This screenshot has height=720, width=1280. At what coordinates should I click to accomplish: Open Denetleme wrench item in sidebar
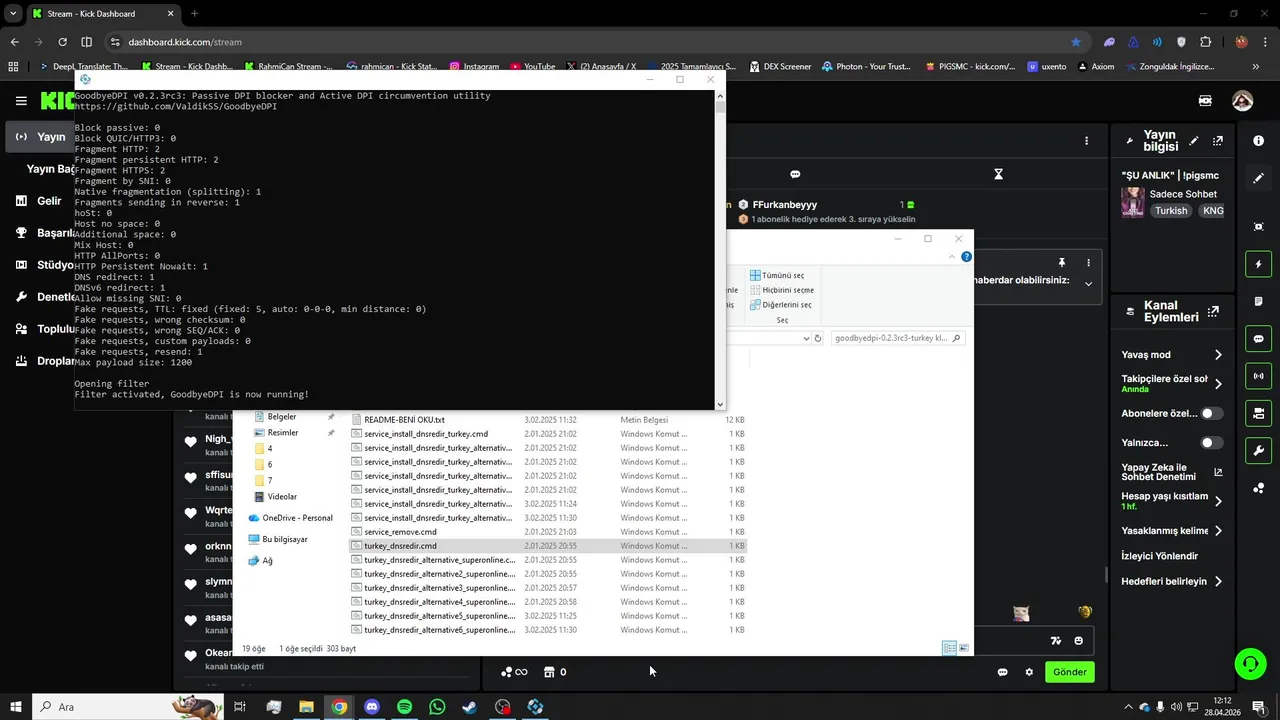(x=44, y=297)
